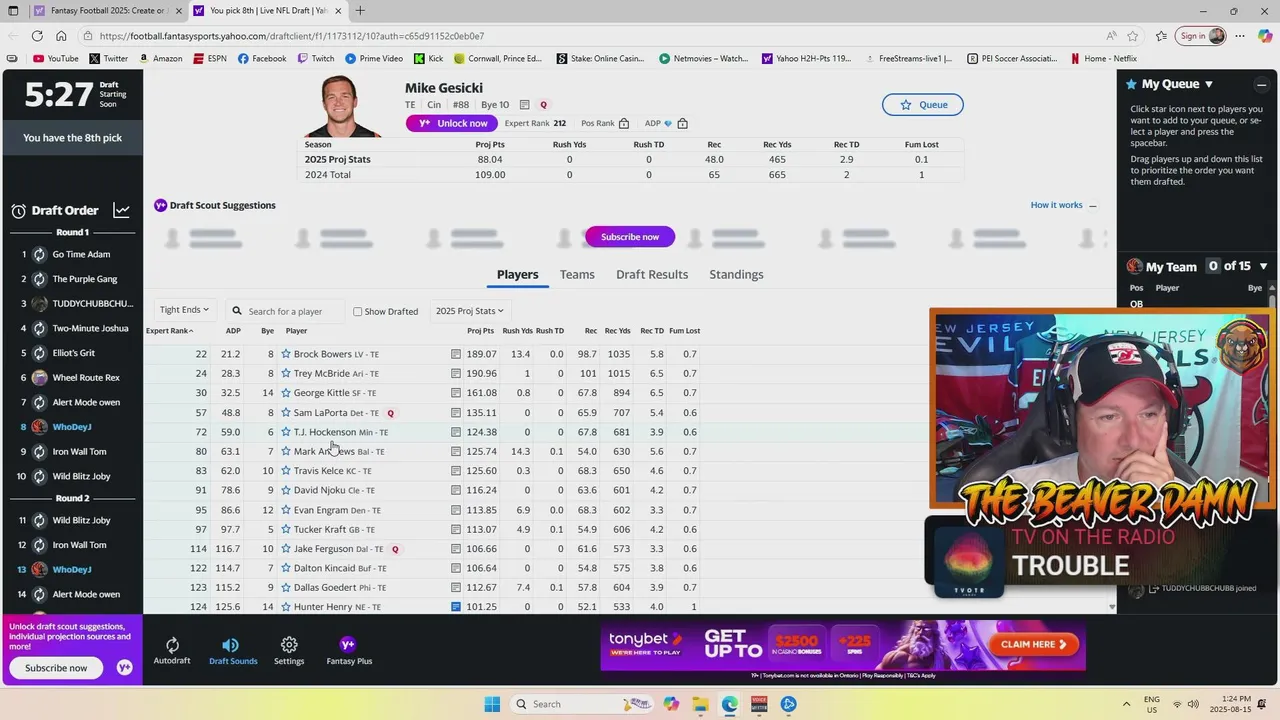Screen dimensions: 1280x720
Task: Click the Autodraft icon
Action: tap(172, 645)
